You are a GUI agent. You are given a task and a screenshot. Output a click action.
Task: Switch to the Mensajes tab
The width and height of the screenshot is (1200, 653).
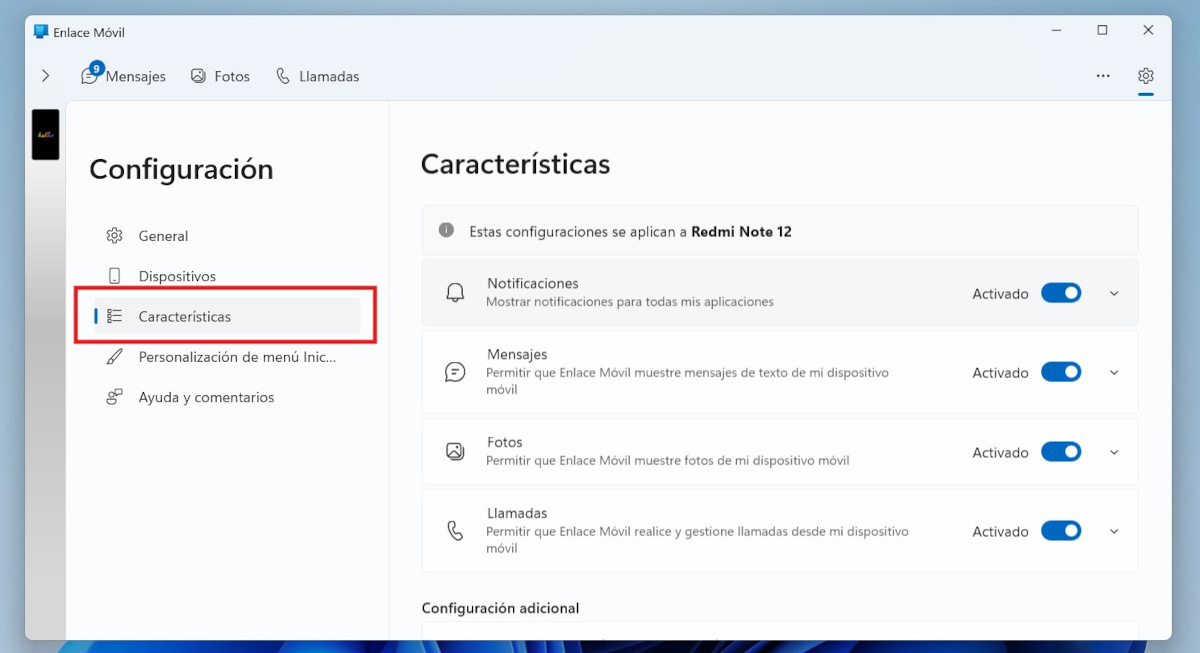(x=124, y=76)
